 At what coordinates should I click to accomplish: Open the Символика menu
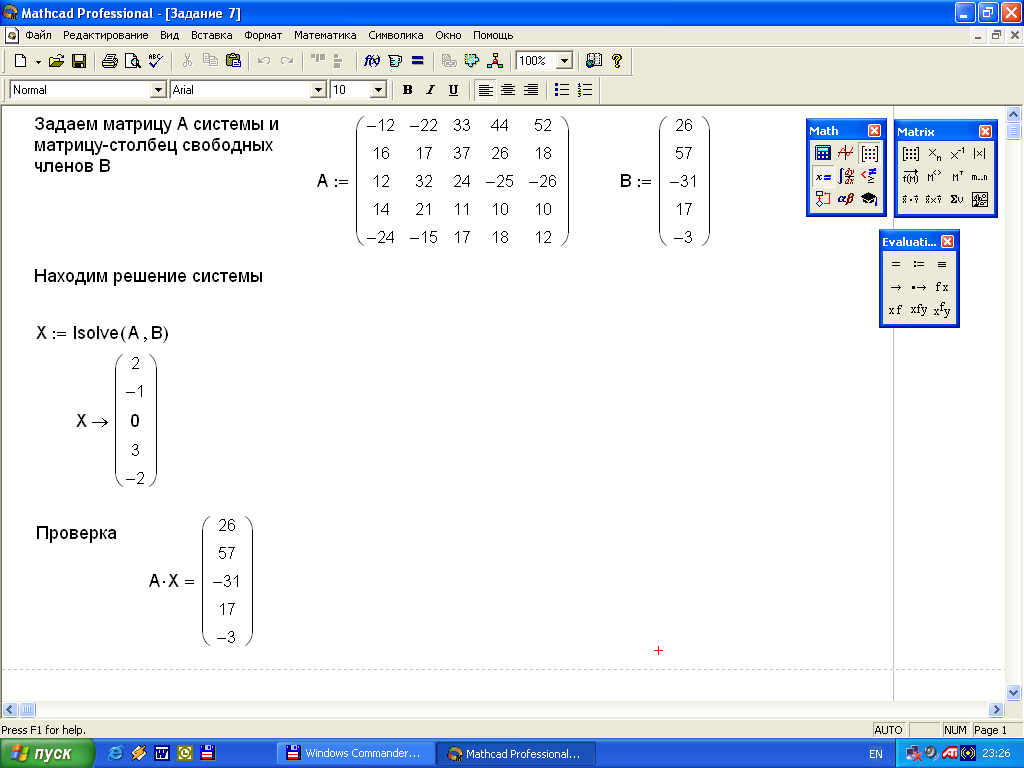point(396,35)
